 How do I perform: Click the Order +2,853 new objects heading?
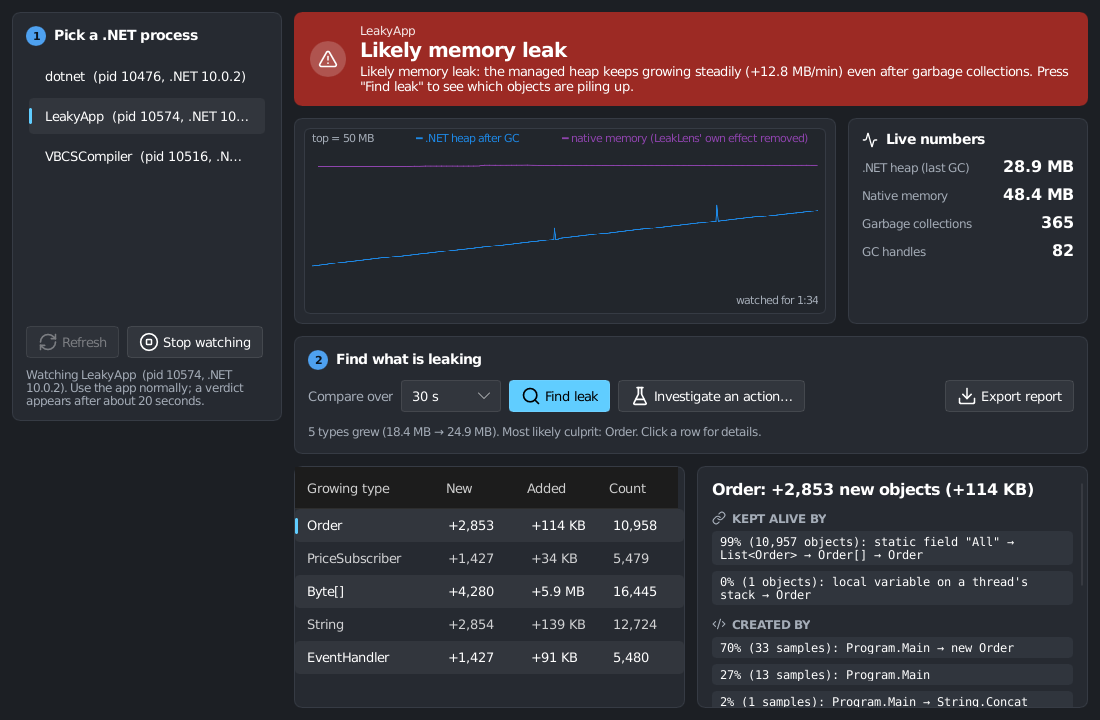tap(873, 489)
